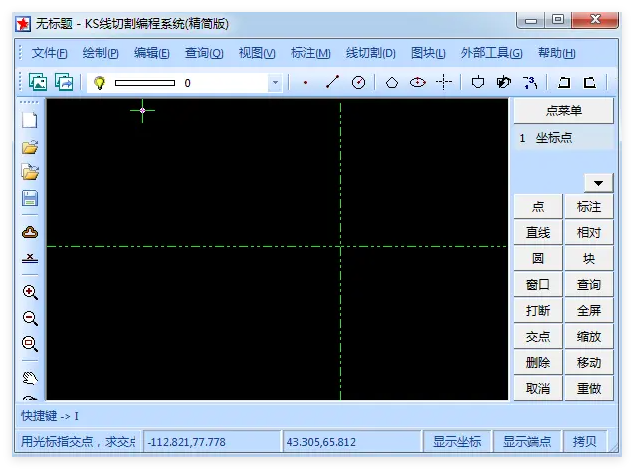Click the Pan hand tool icon
The height and width of the screenshot is (469, 634).
pyautogui.click(x=30, y=378)
